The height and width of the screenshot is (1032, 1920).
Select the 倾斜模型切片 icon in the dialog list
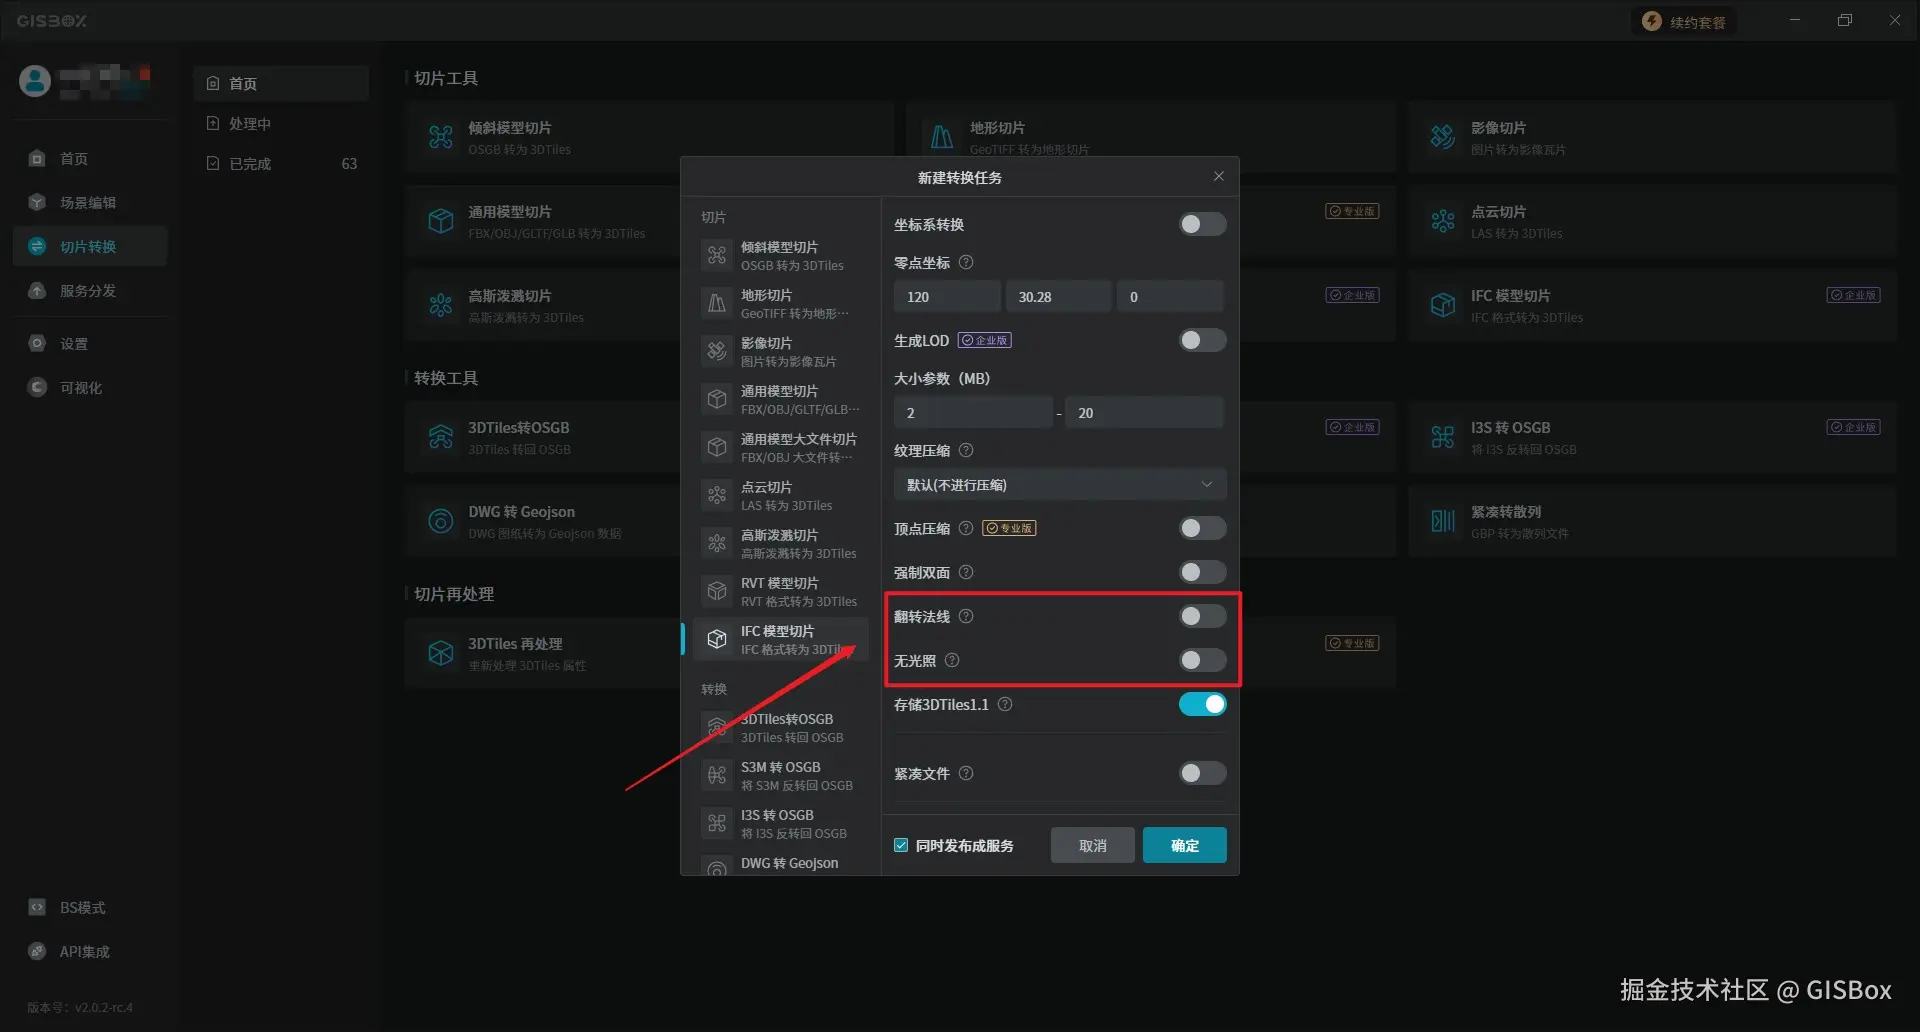(x=717, y=255)
